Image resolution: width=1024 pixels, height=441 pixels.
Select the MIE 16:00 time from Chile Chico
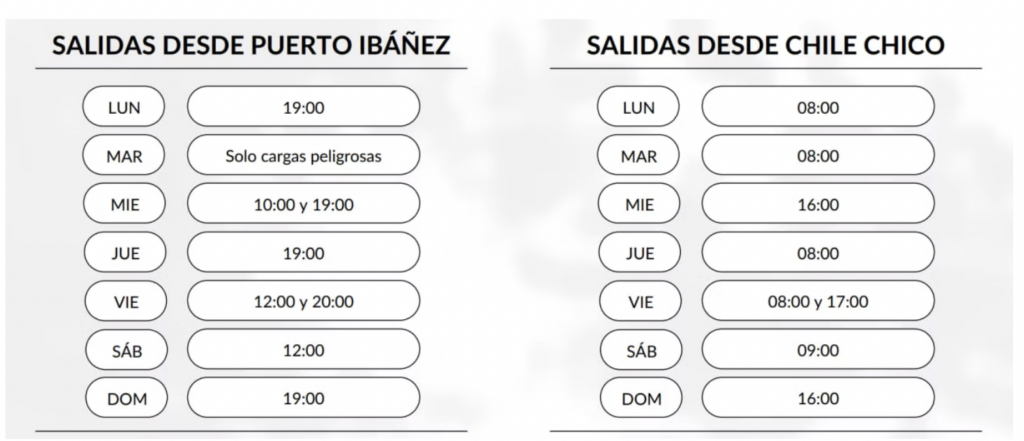point(817,205)
